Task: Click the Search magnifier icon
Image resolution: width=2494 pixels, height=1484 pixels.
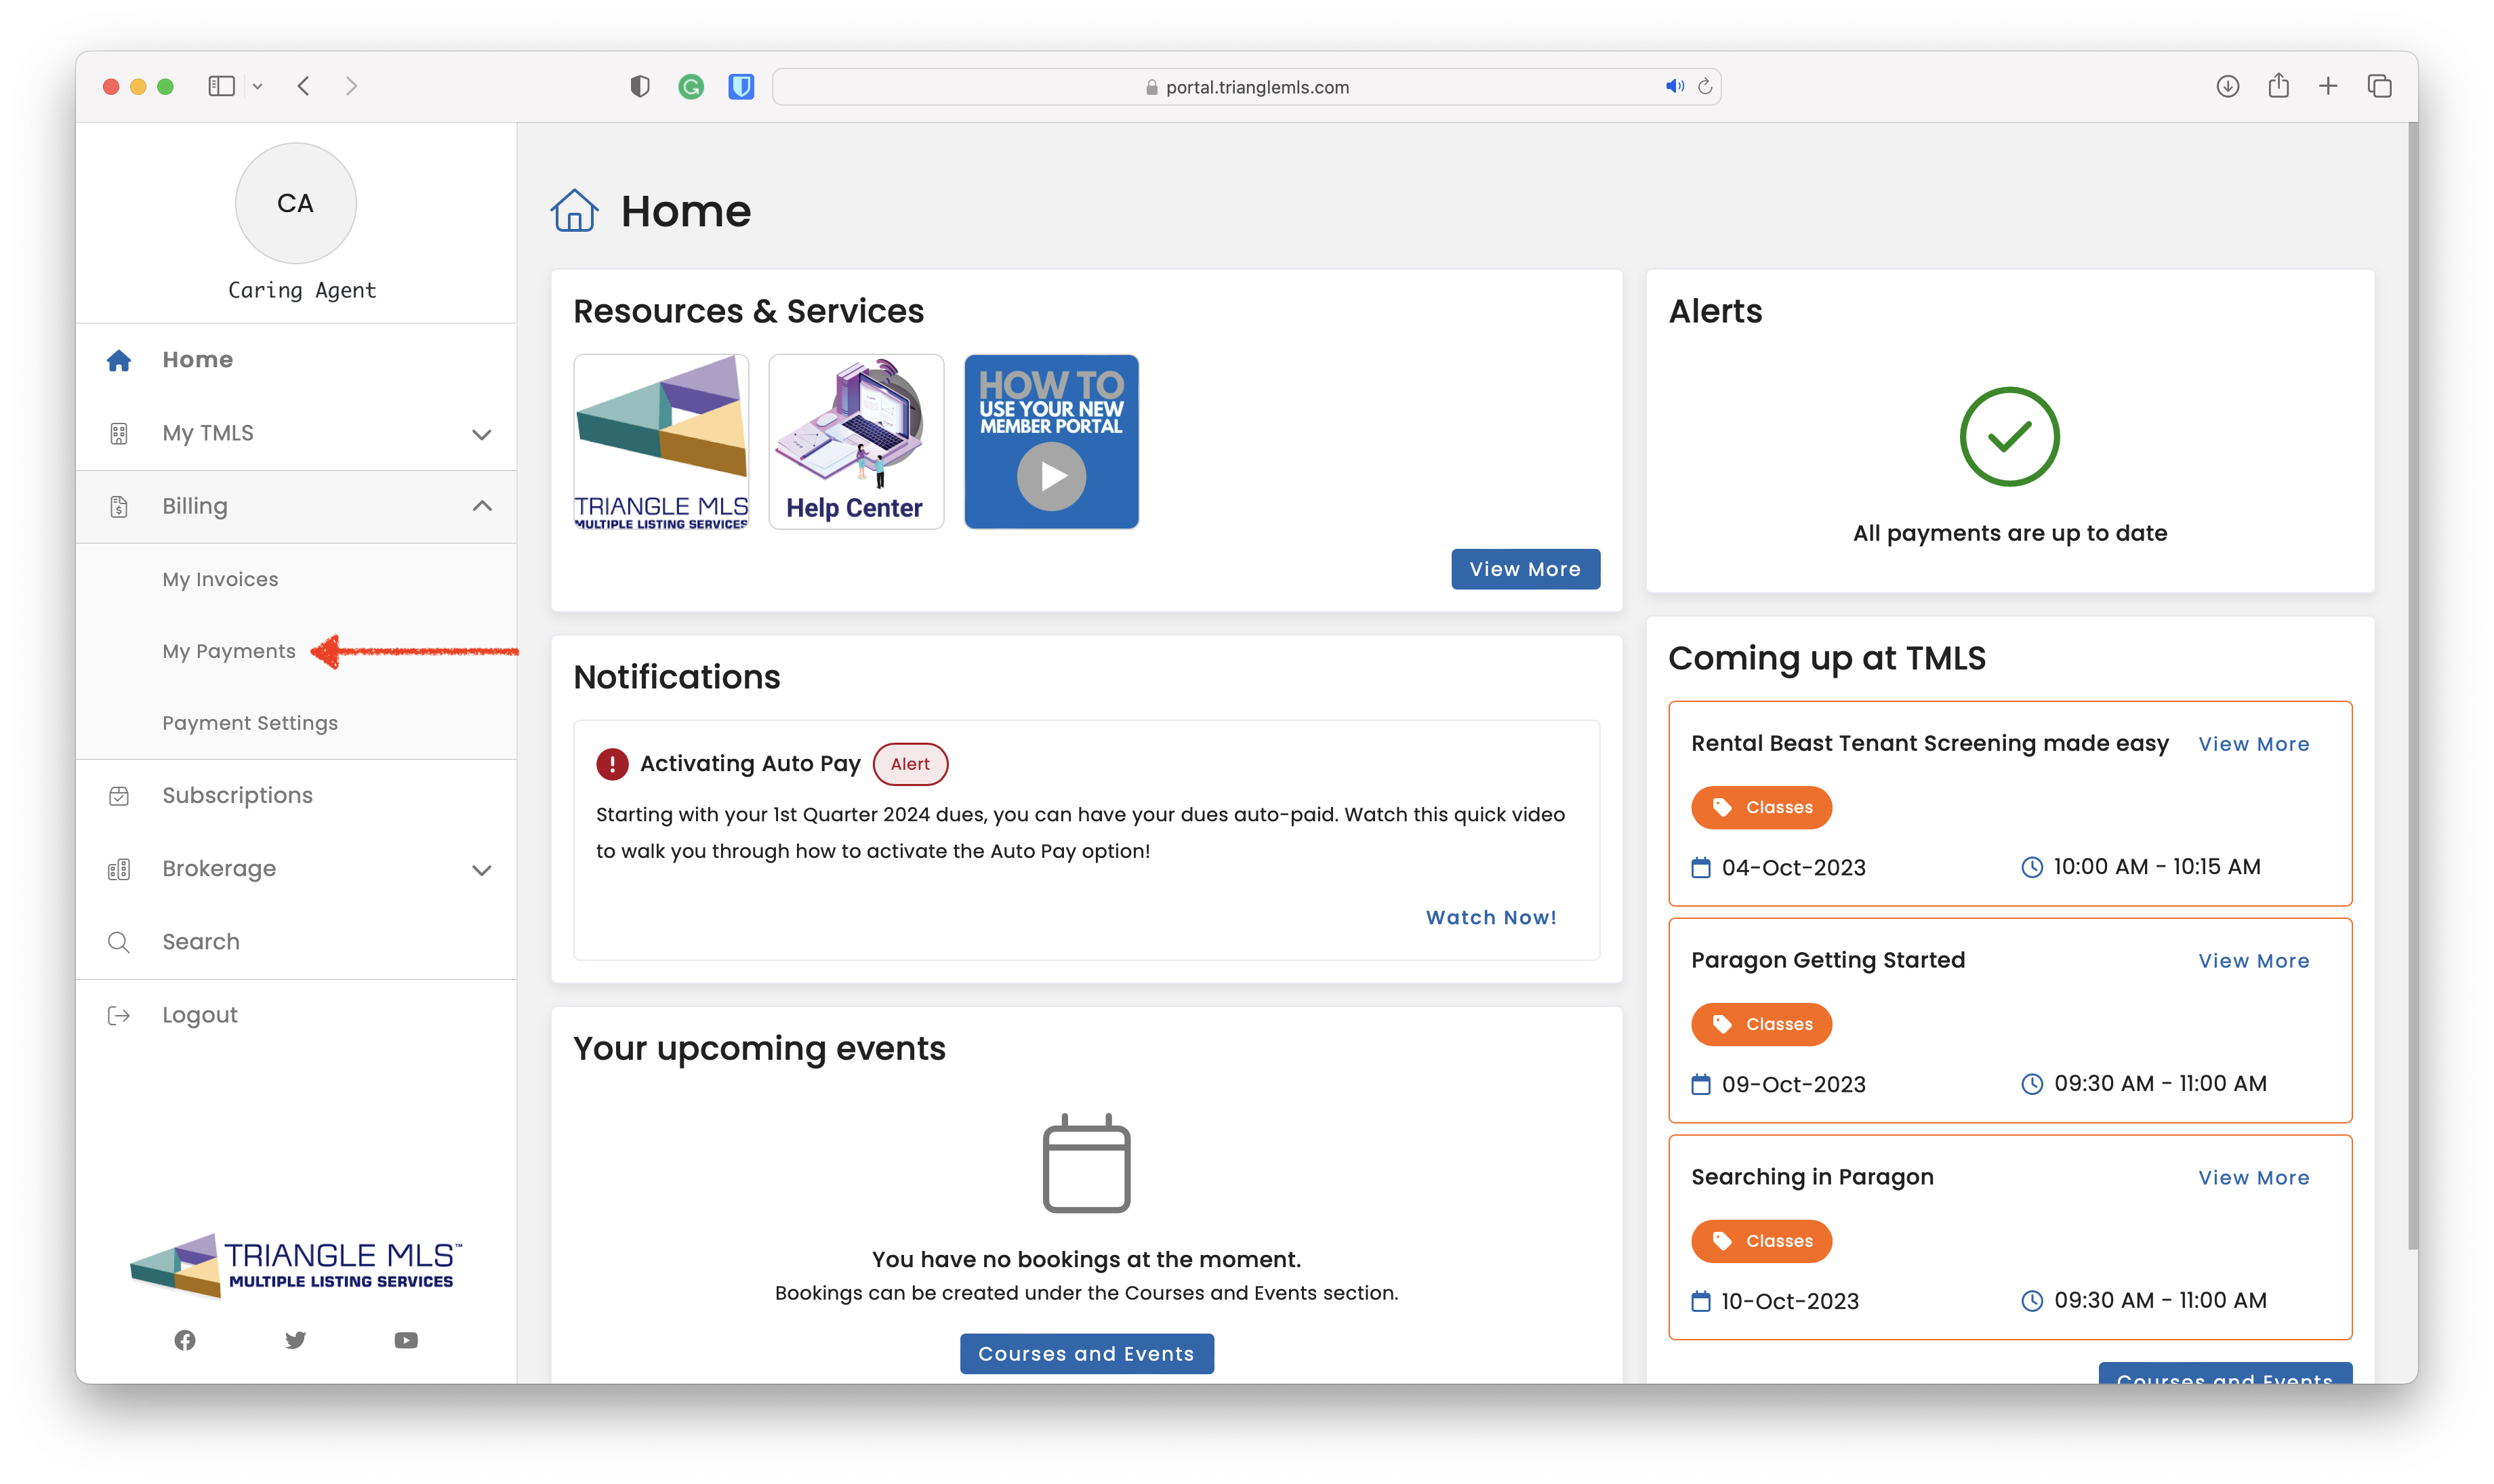Action: [119, 942]
